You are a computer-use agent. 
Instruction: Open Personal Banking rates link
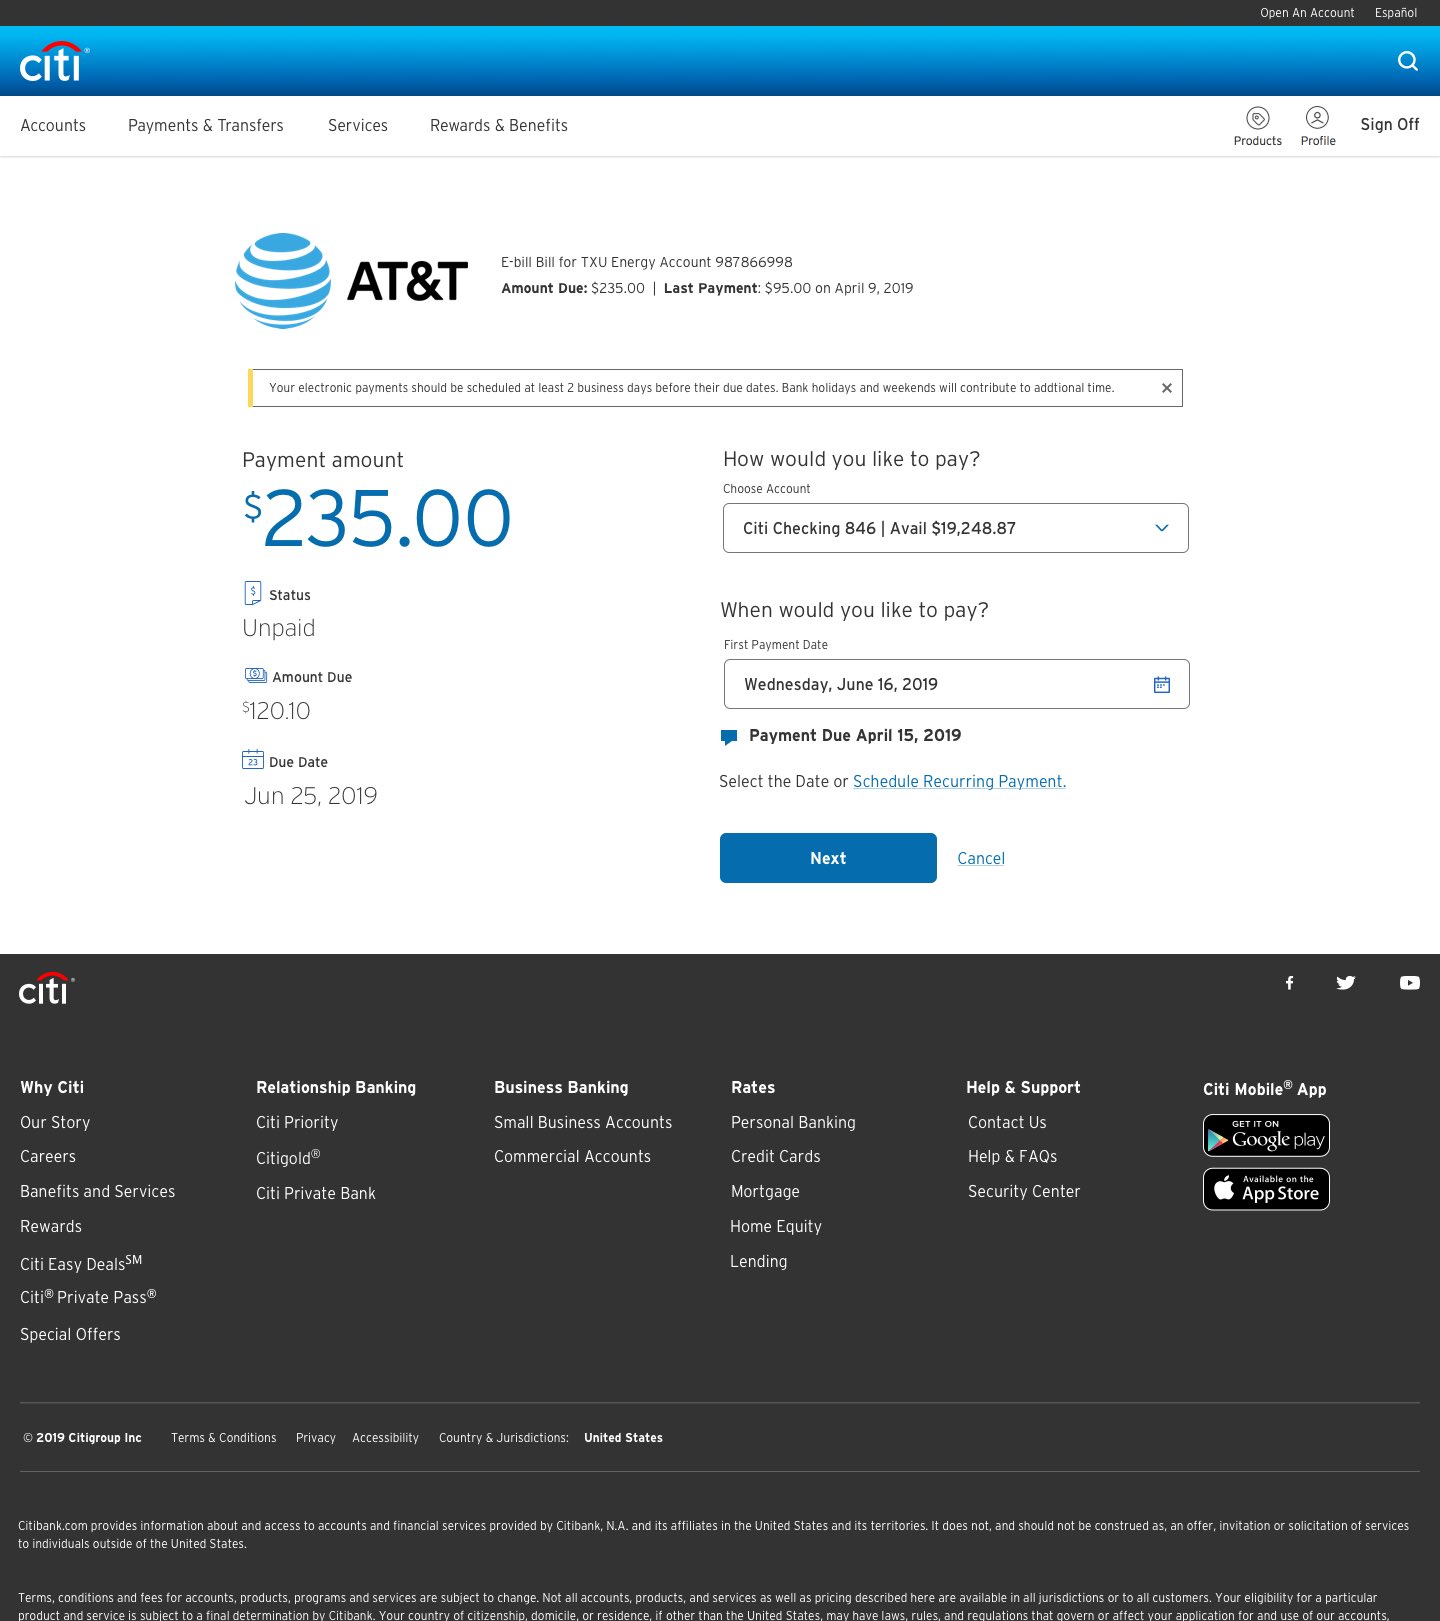click(793, 1122)
